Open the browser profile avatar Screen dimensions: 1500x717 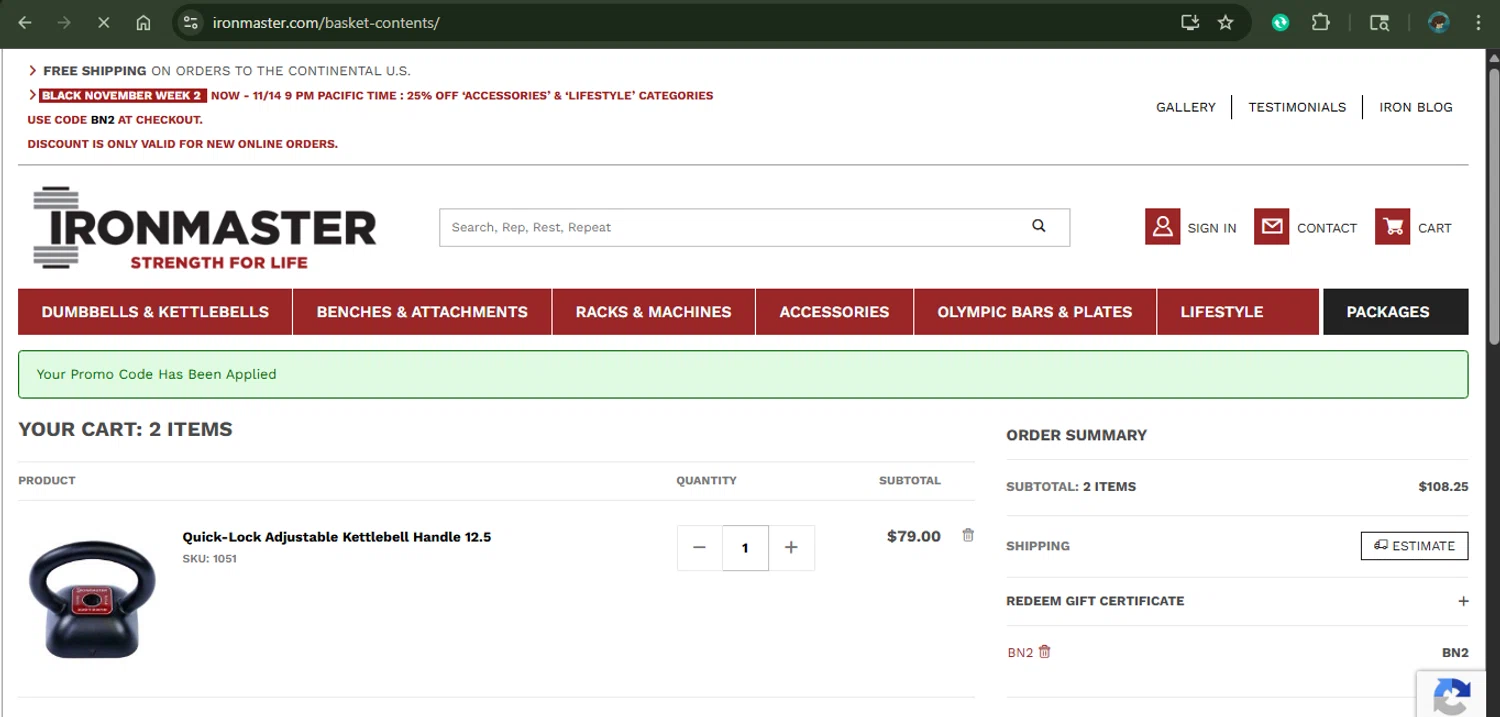(x=1439, y=22)
